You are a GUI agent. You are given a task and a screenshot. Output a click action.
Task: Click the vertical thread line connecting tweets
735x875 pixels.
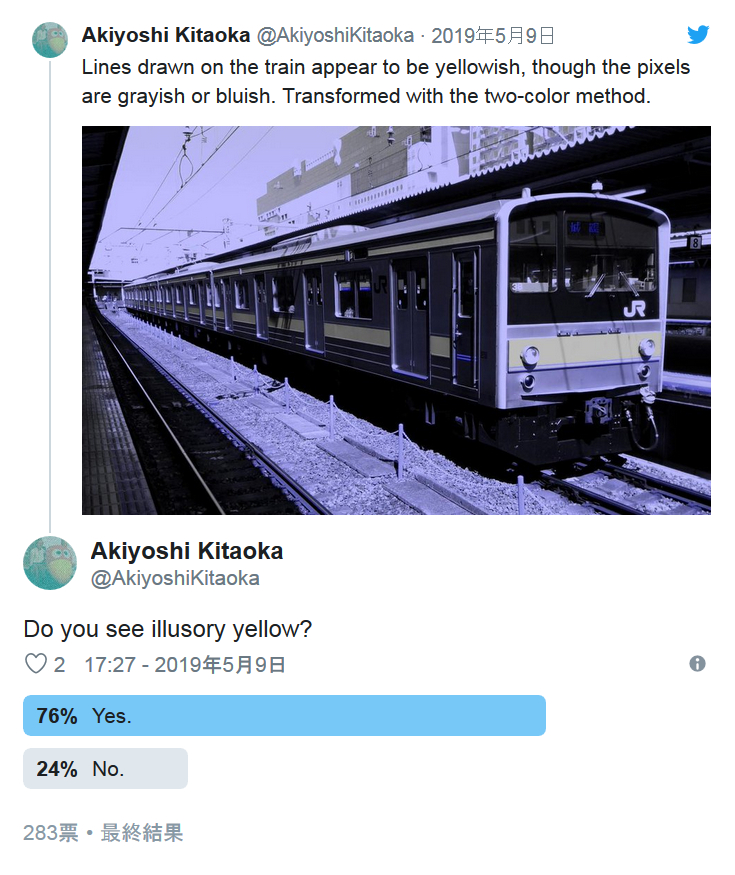50,296
